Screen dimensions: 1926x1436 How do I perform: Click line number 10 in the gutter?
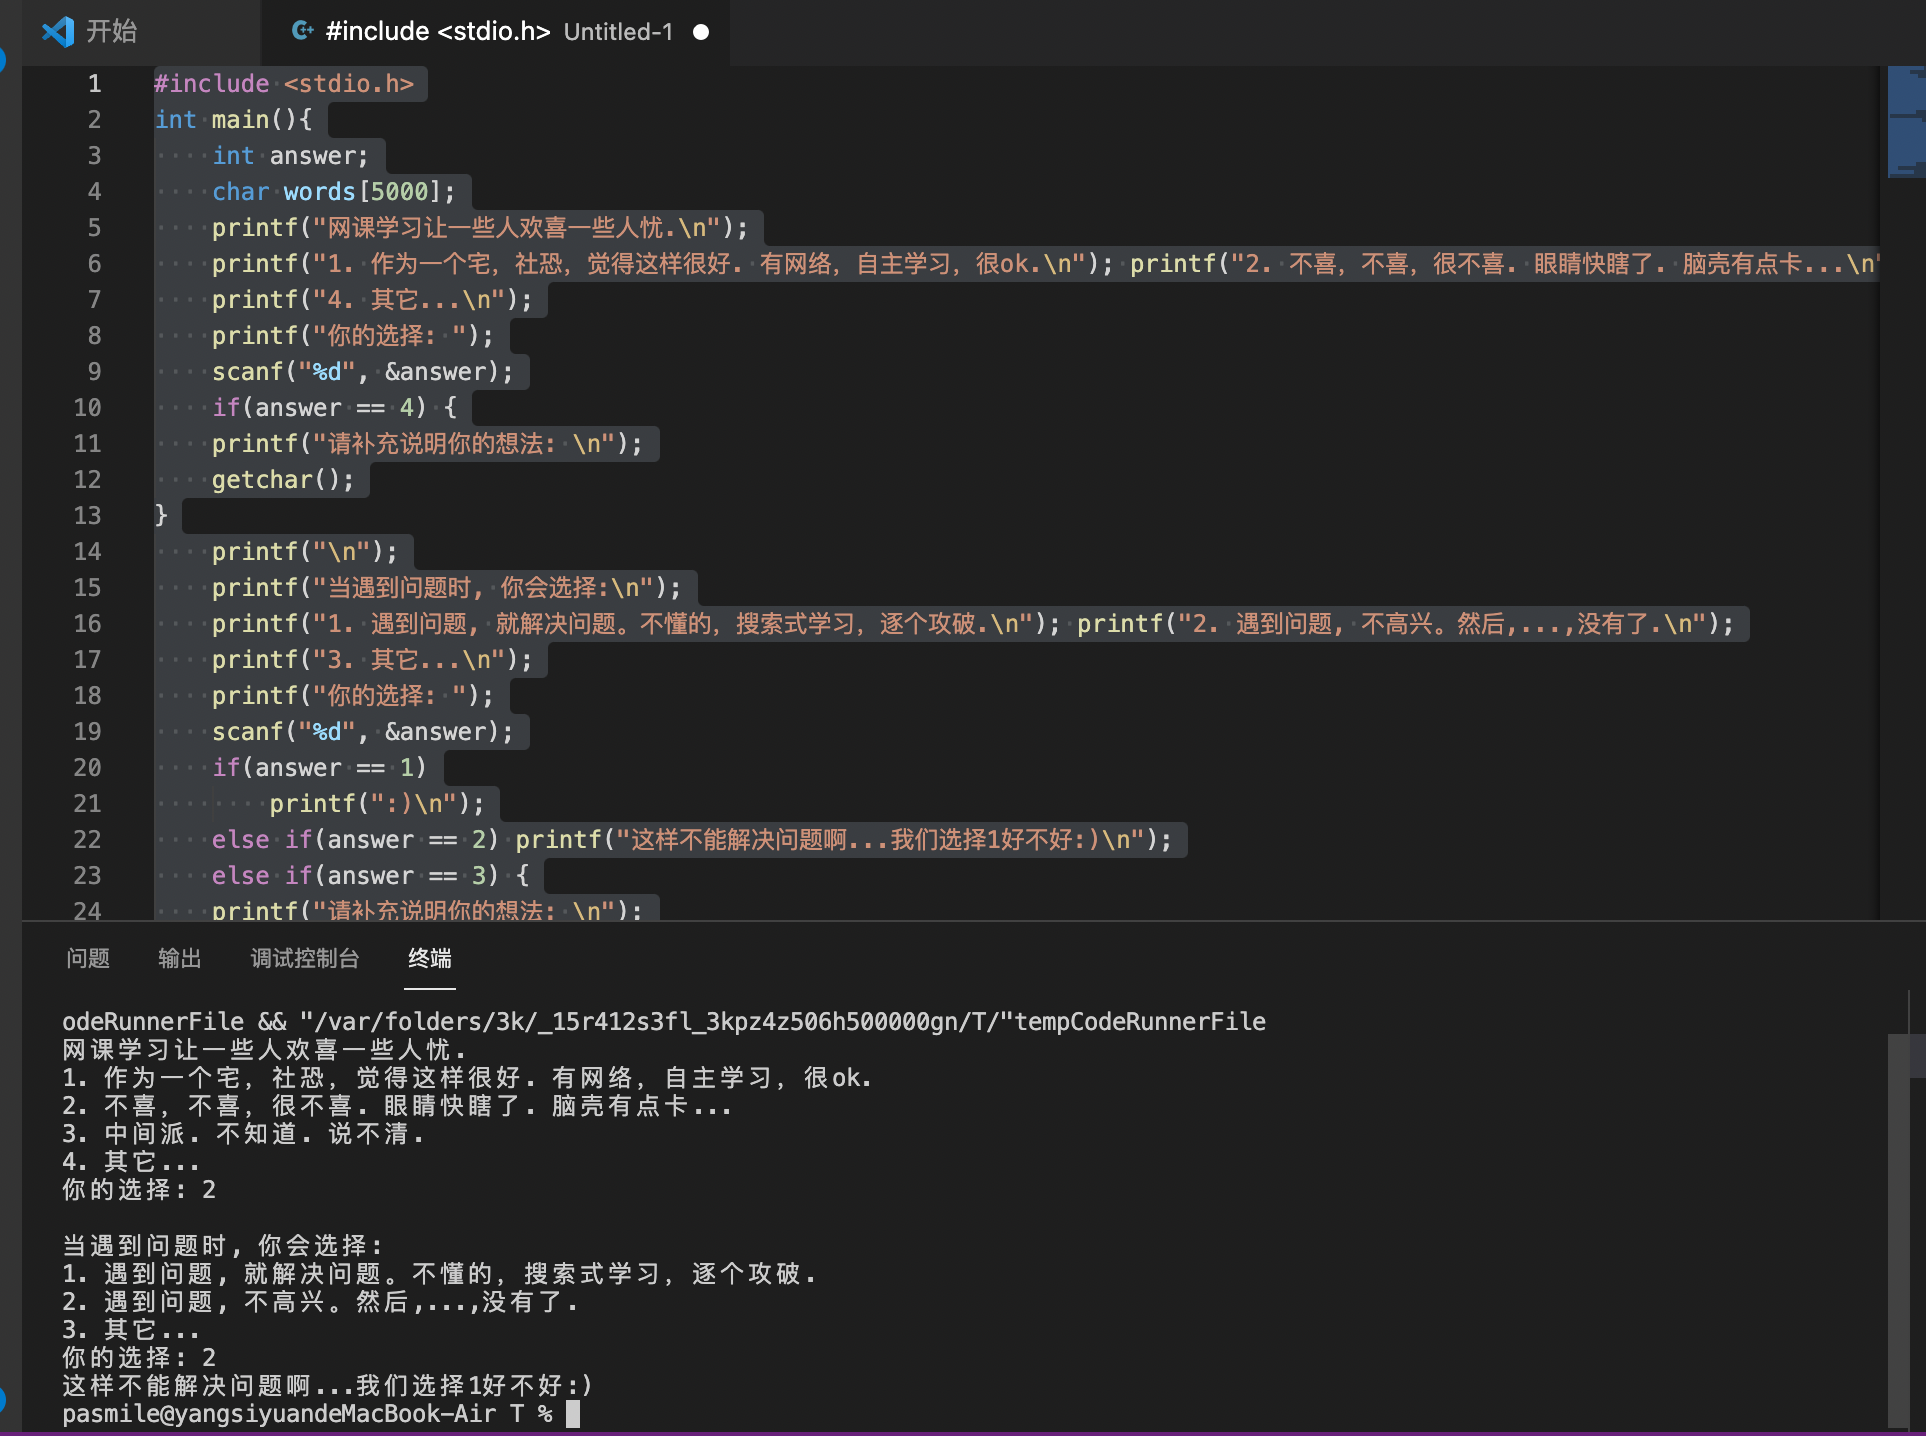[x=87, y=408]
